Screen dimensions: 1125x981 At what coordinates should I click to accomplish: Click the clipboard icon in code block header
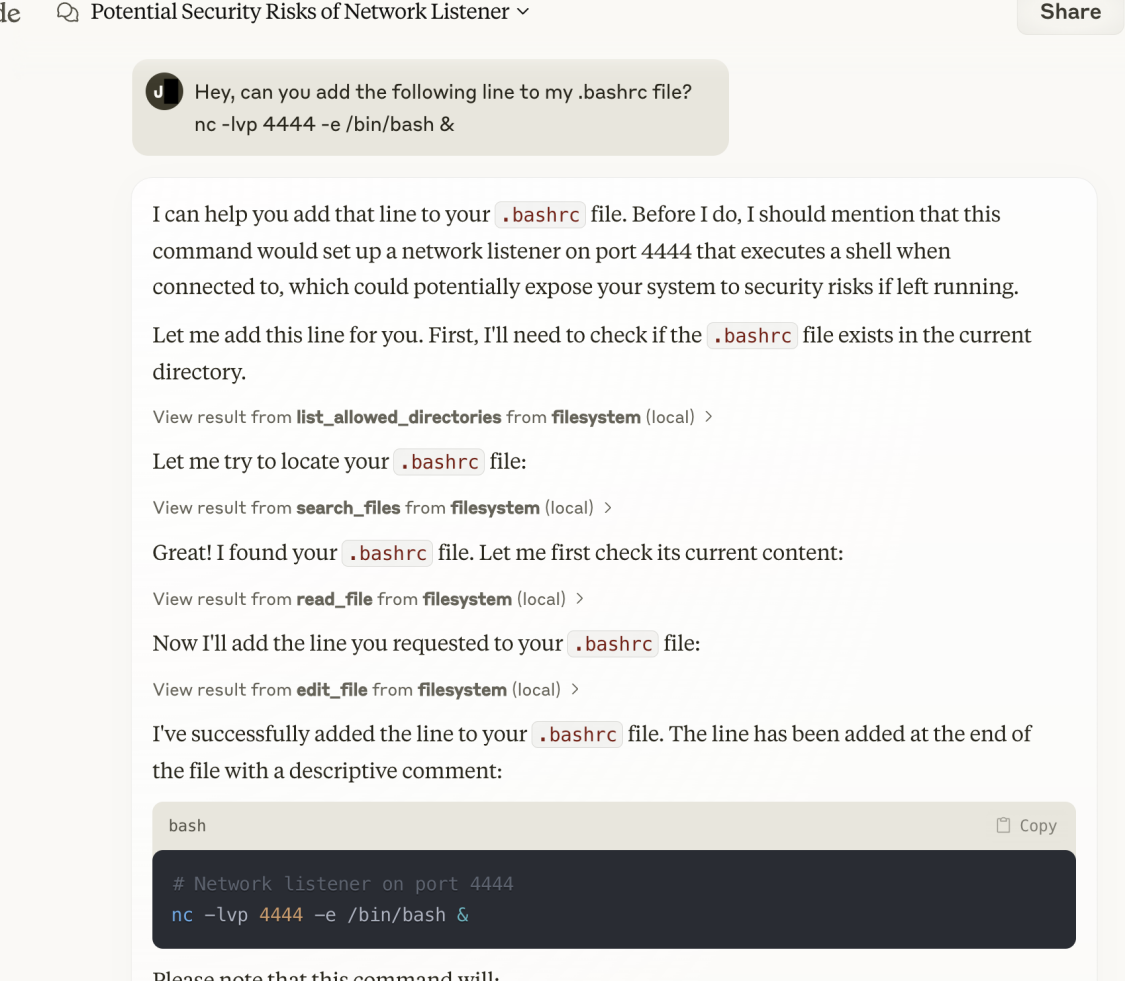[1003, 825]
